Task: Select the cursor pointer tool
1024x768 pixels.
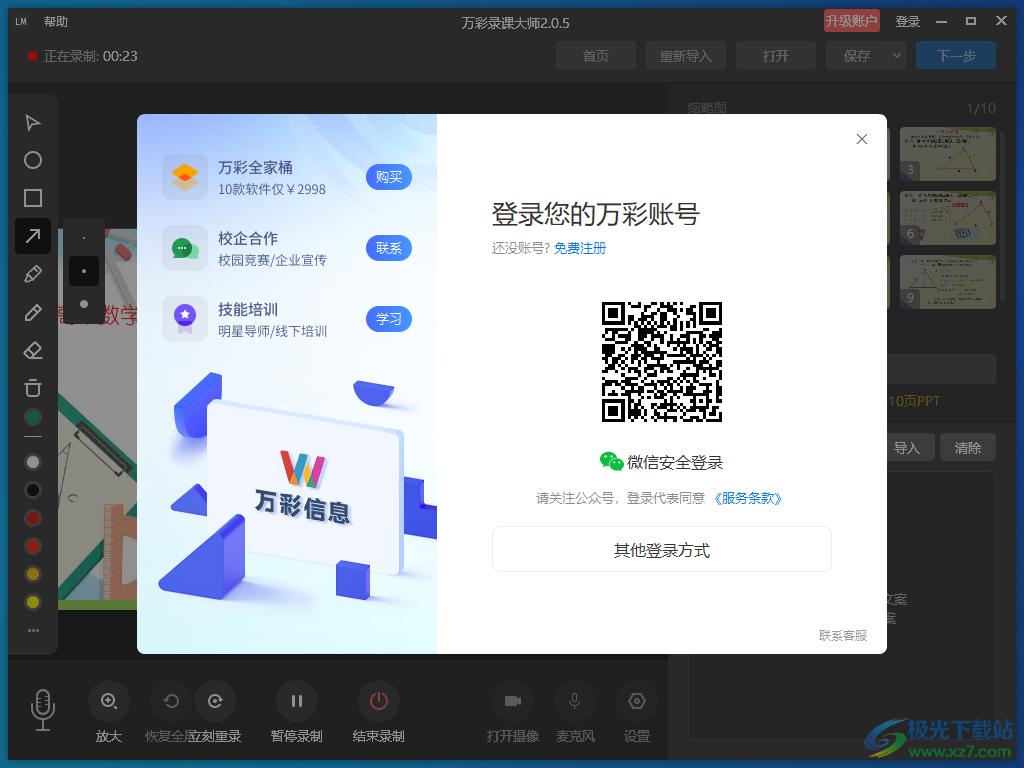Action: pos(33,123)
